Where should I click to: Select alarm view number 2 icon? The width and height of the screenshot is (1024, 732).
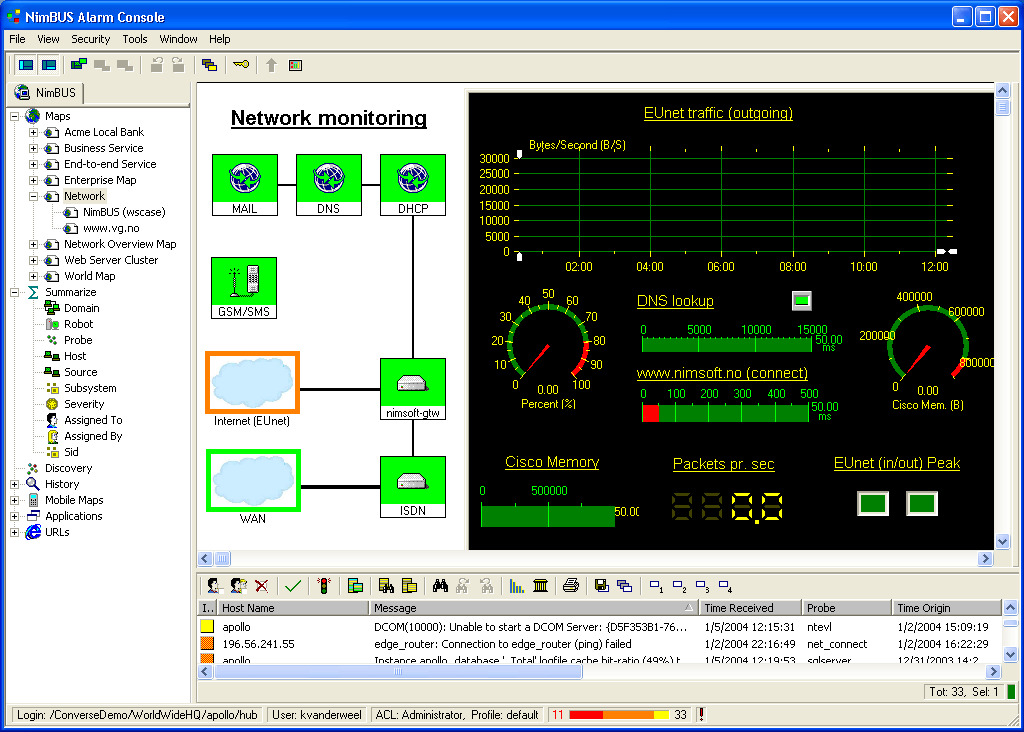[679, 586]
